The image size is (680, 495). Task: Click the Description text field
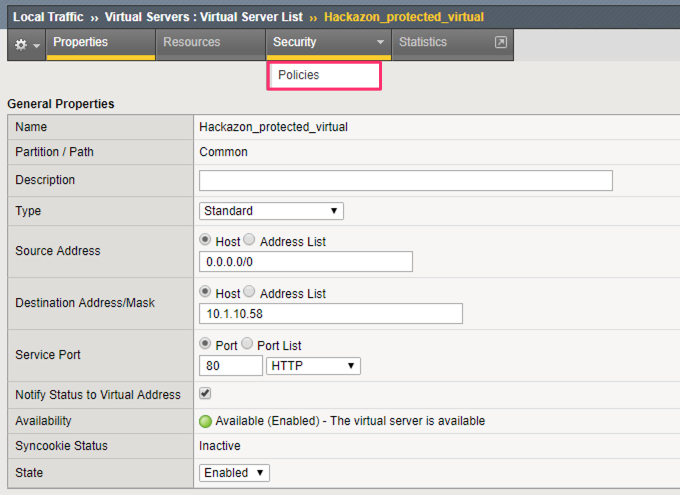(406, 180)
